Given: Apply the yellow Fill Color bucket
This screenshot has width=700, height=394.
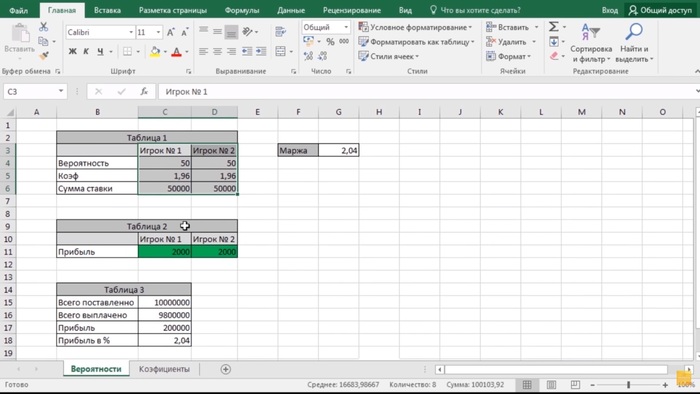Looking at the screenshot, I should coord(155,52).
